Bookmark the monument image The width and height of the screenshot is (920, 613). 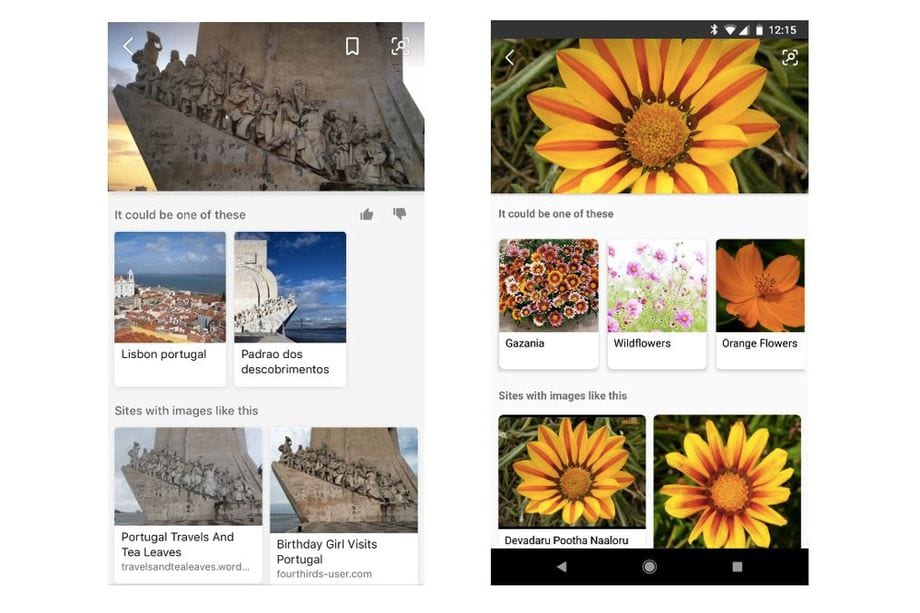pos(352,45)
